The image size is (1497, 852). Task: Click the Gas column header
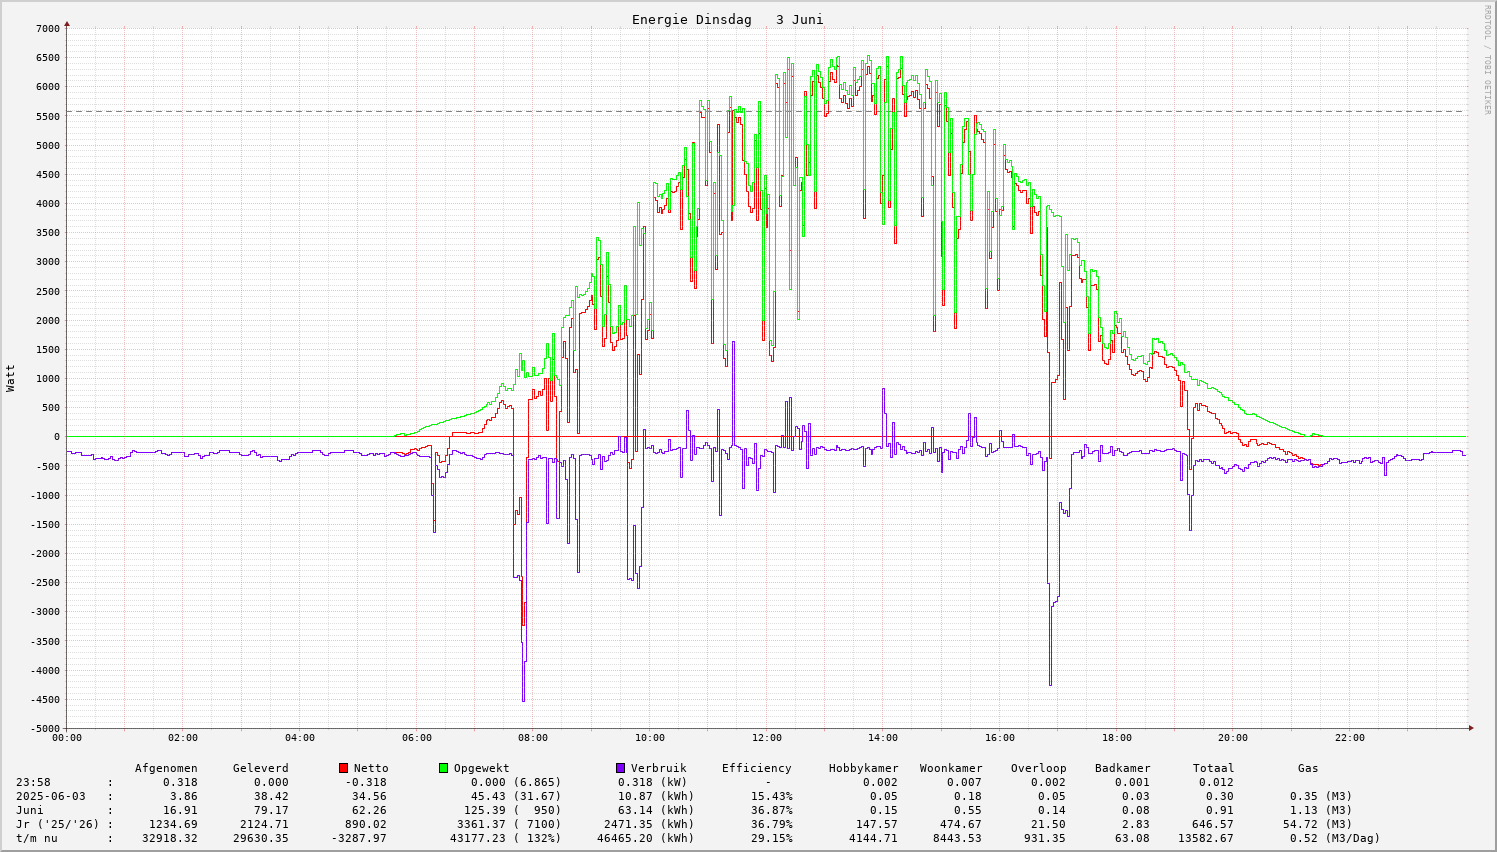pyautogui.click(x=1308, y=768)
